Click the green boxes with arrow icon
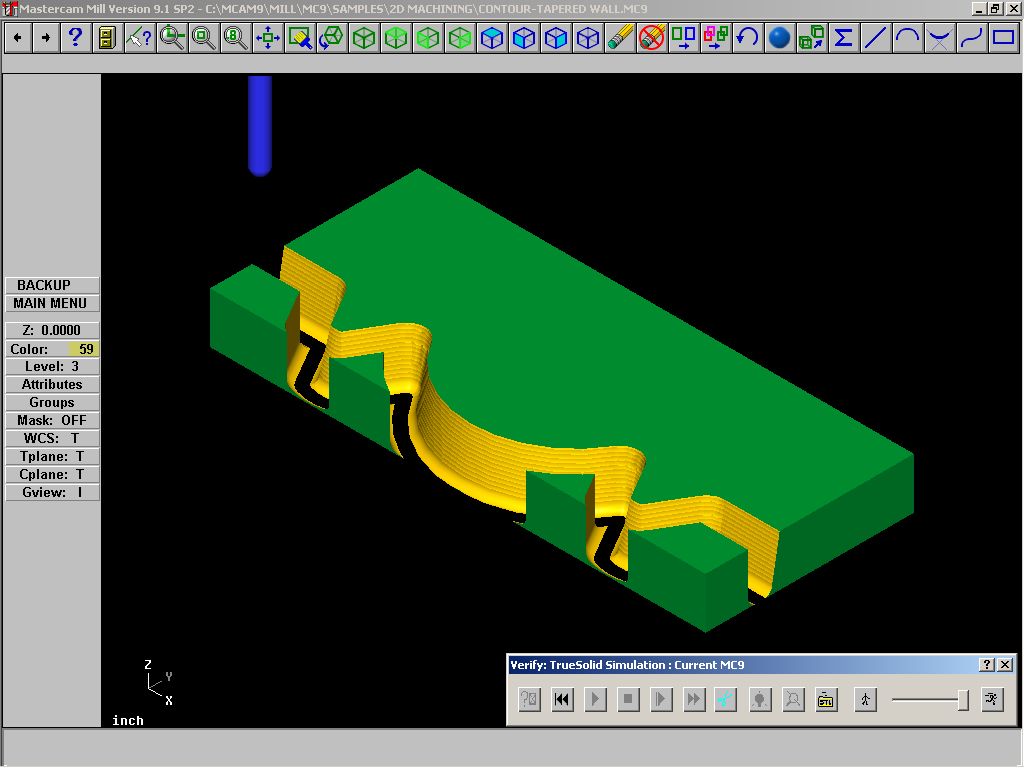 (x=812, y=38)
